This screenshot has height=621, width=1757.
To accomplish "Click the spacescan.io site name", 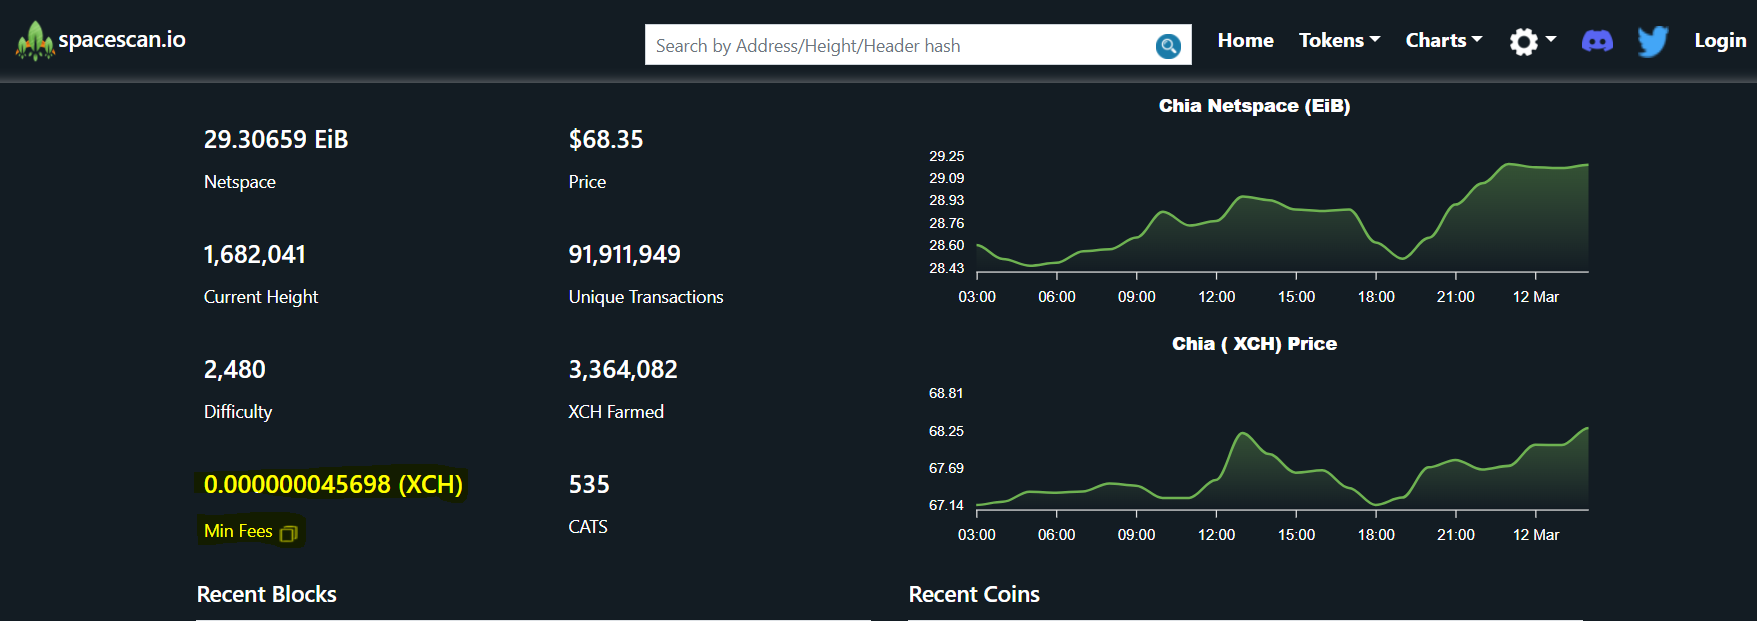I will (122, 39).
